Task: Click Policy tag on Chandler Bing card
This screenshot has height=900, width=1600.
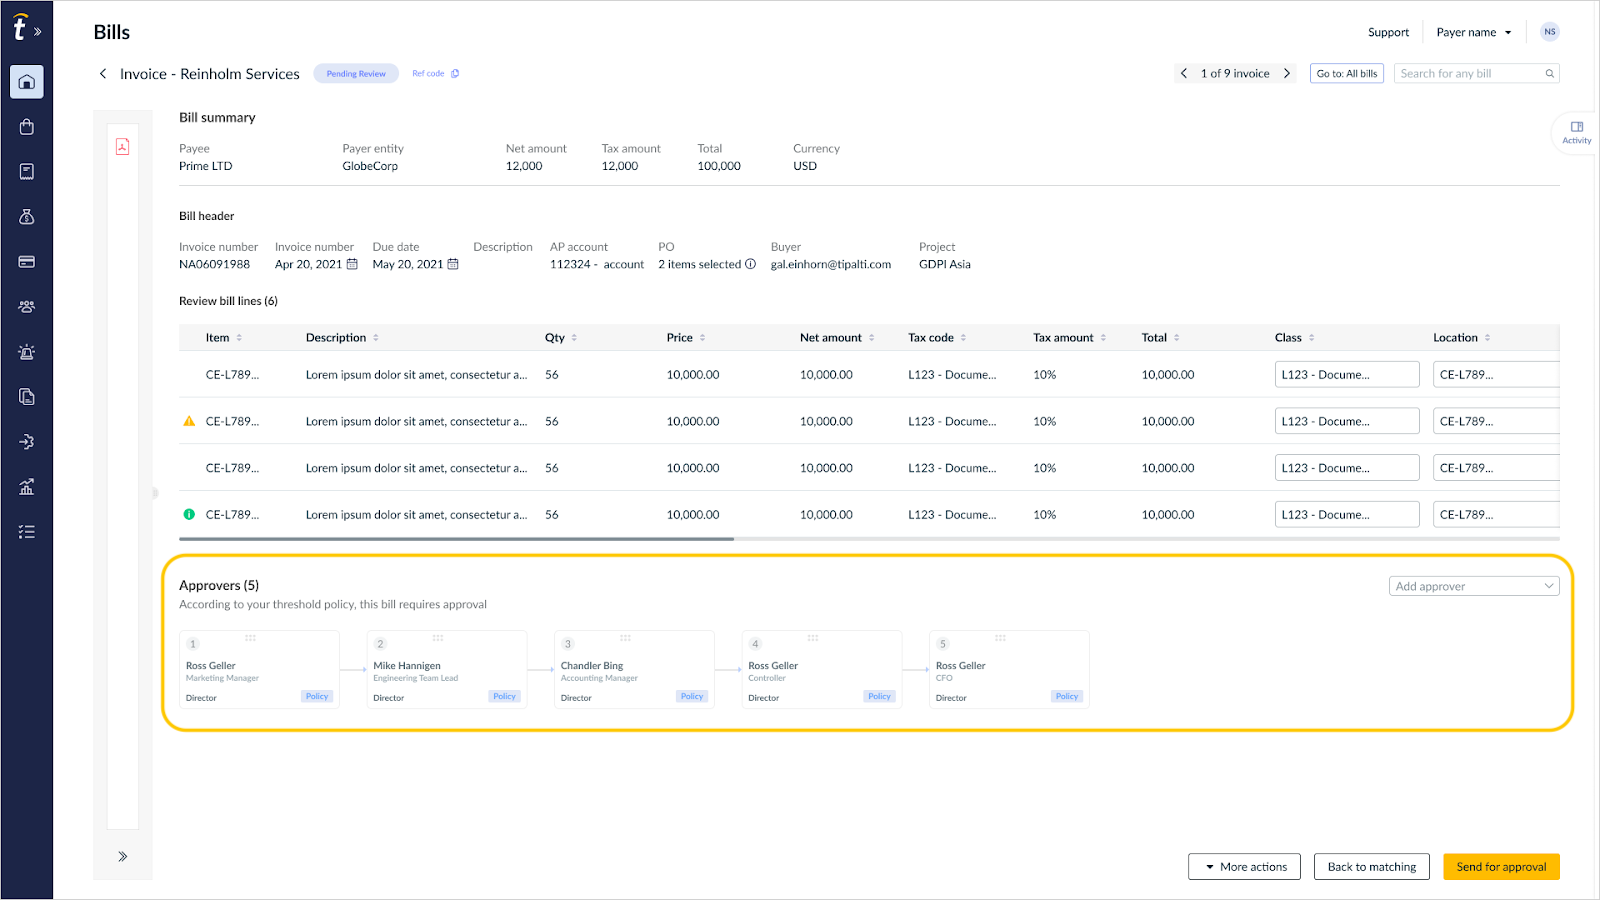Action: 692,696
